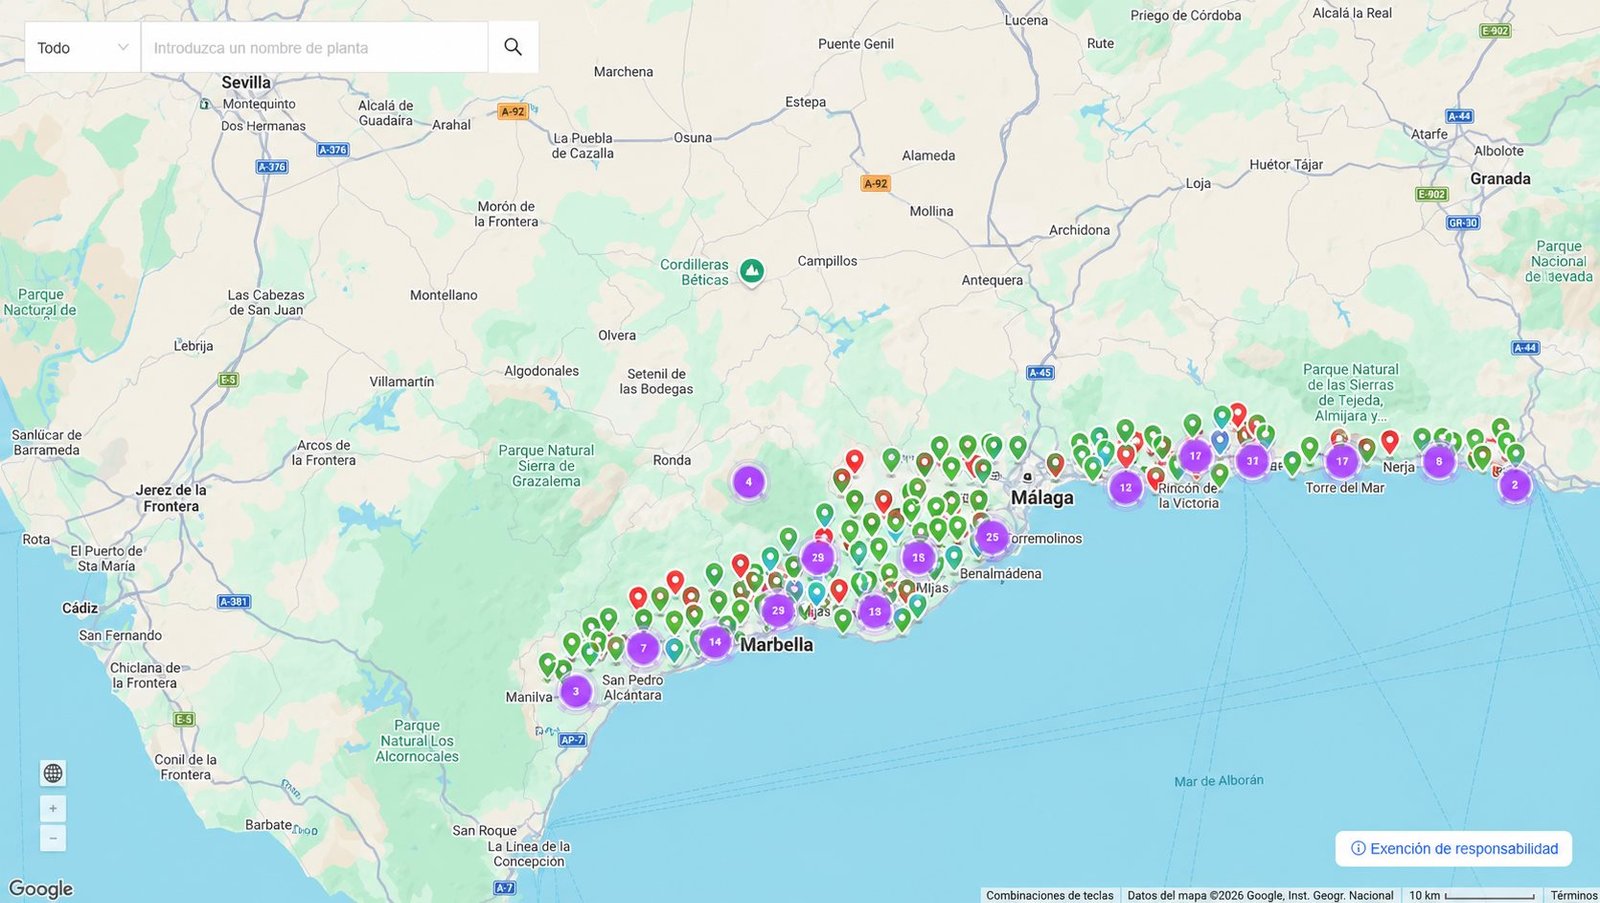
Task: Select the red pin just above the Nerja label
Action: (x=1390, y=441)
